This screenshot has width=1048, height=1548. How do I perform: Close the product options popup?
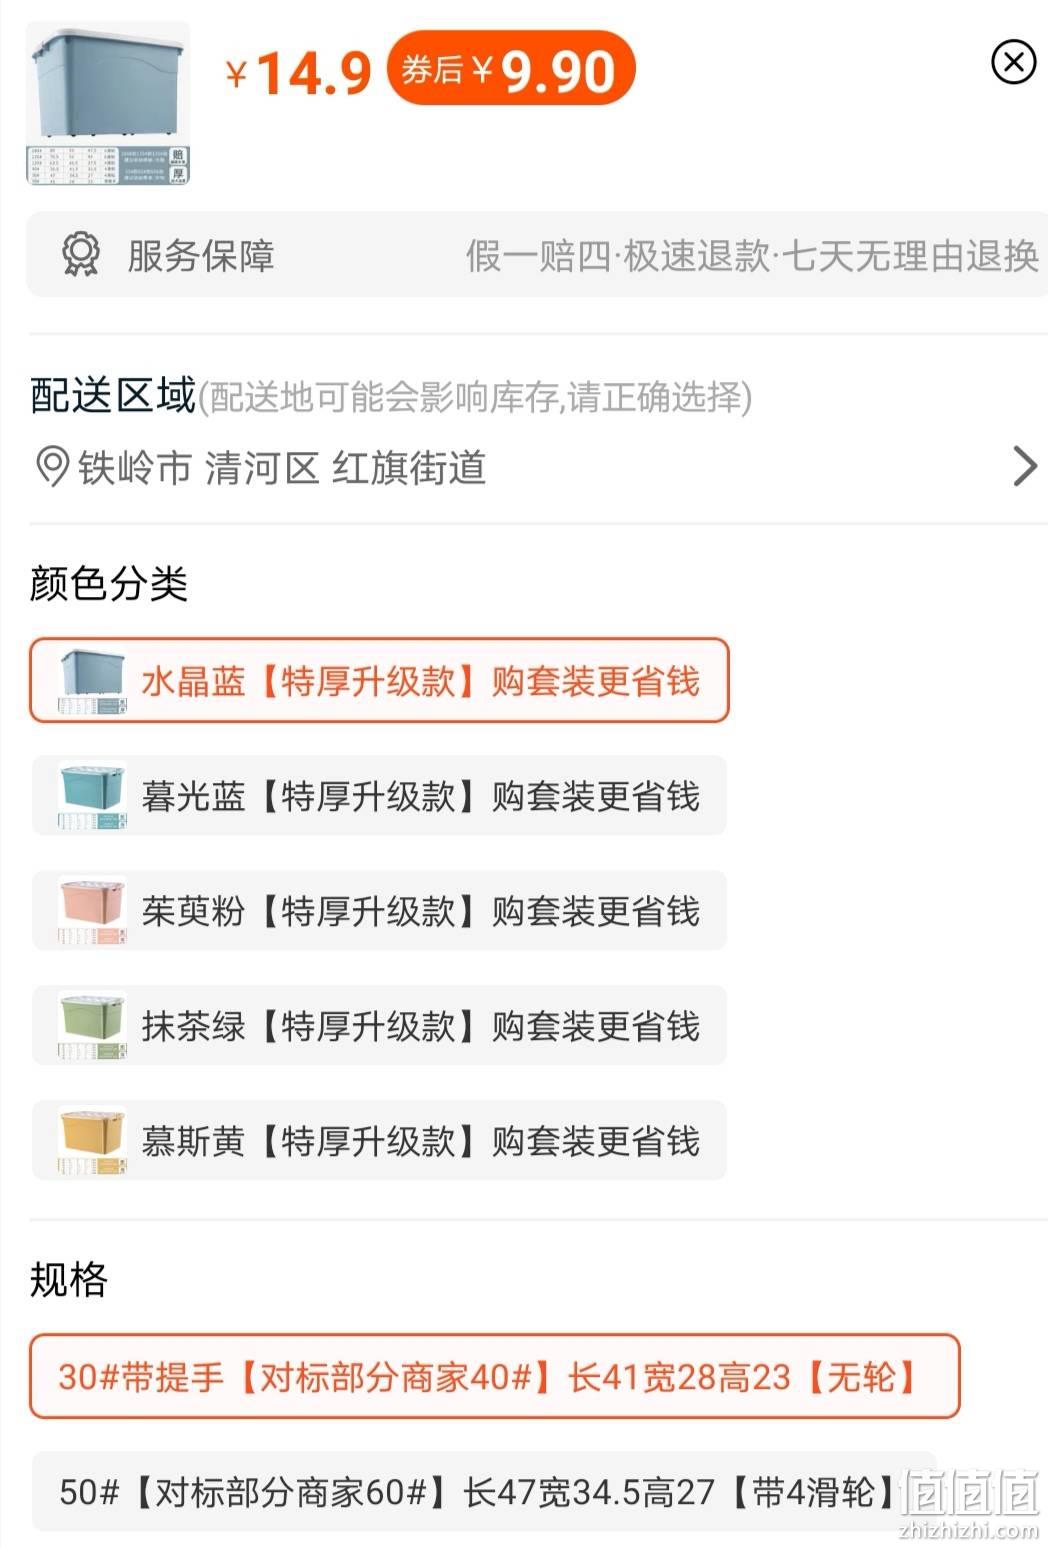click(x=1013, y=62)
